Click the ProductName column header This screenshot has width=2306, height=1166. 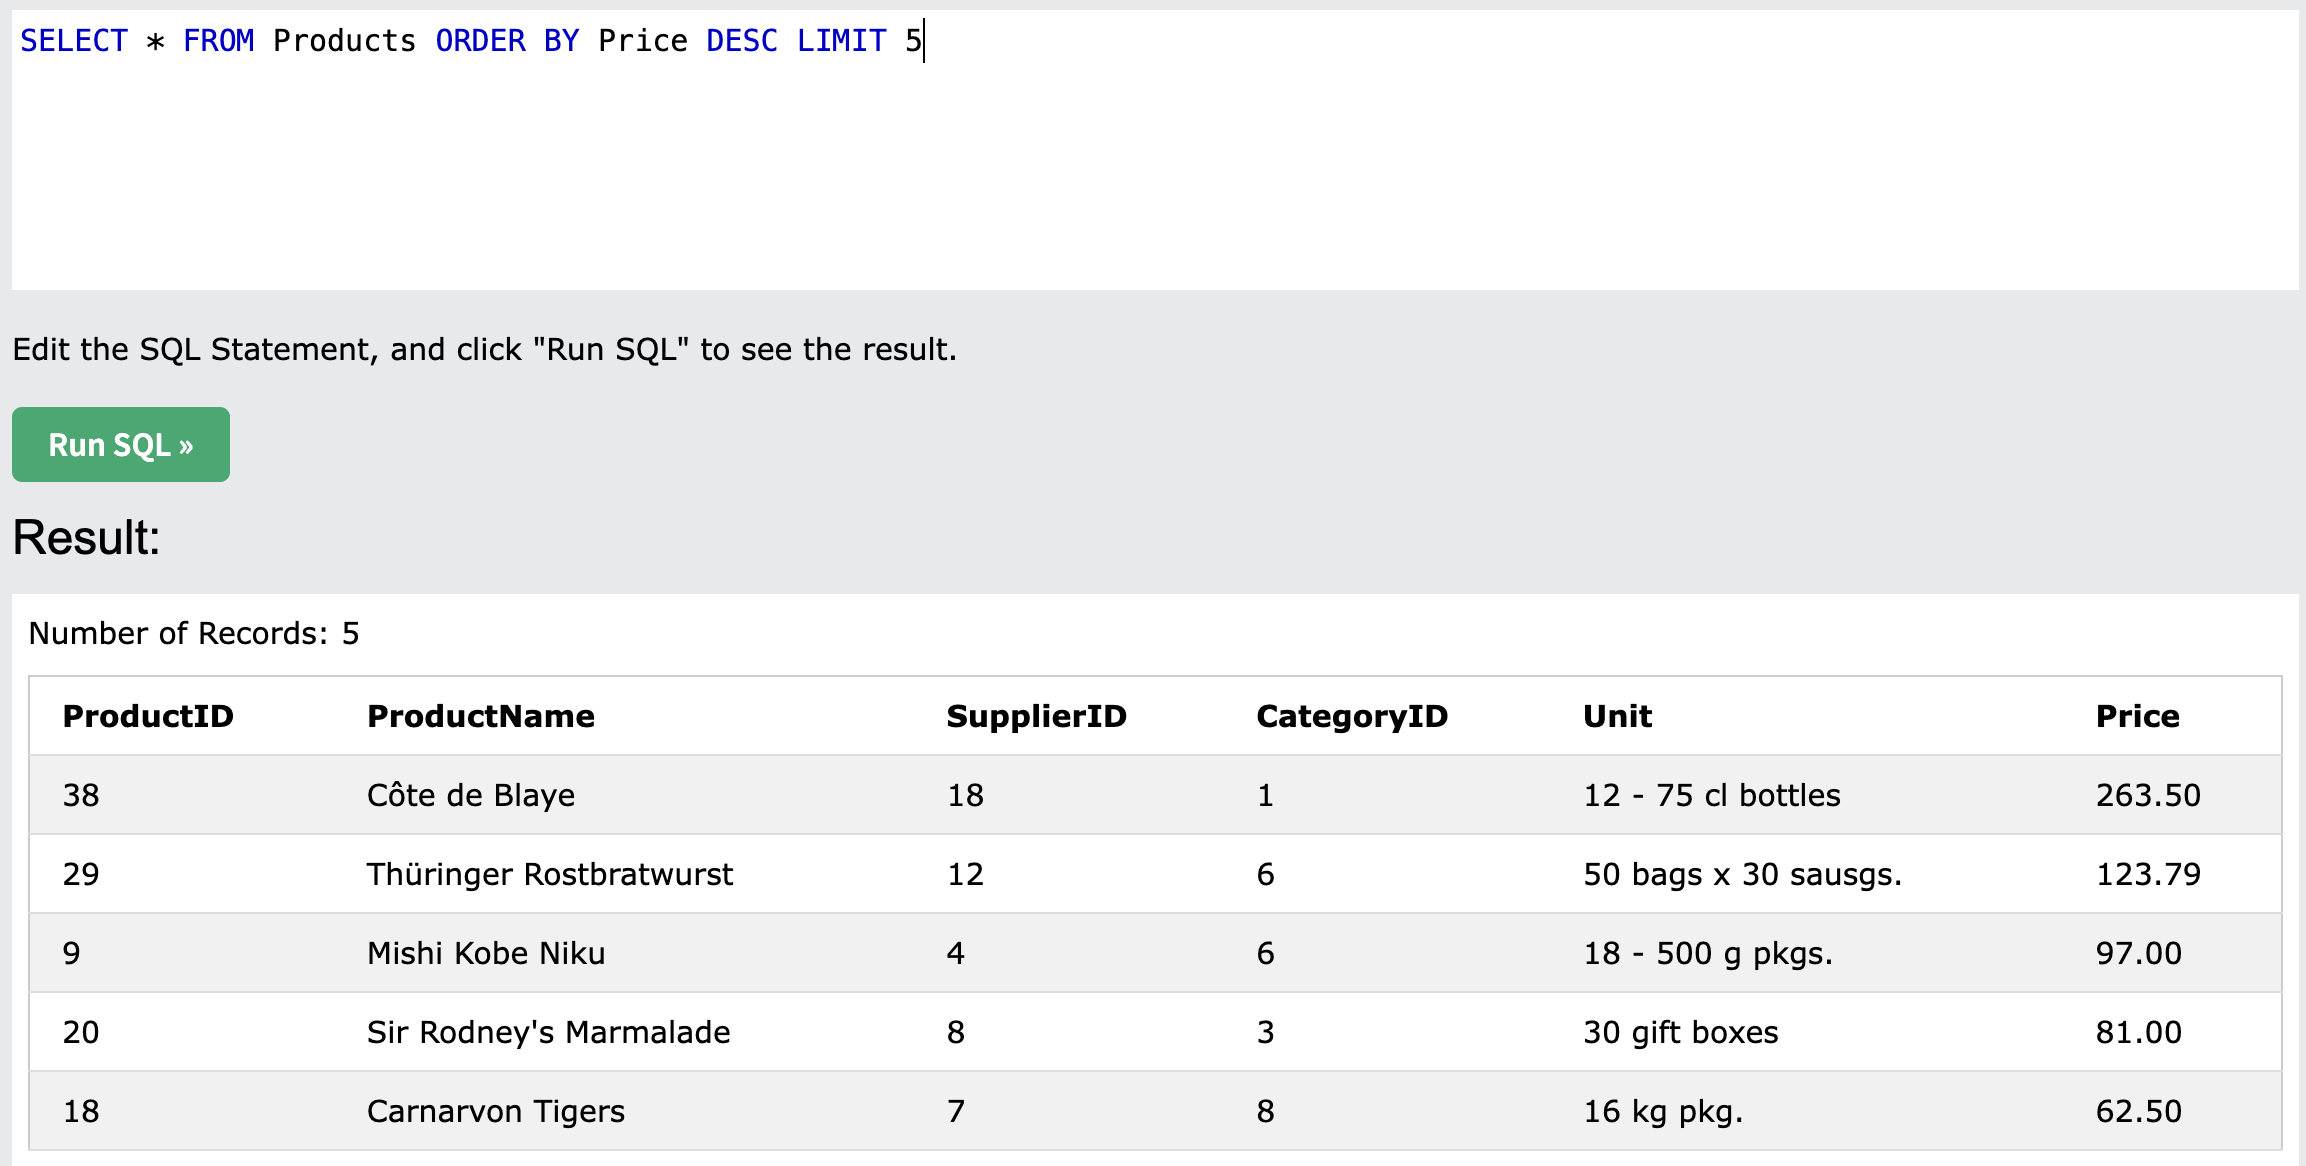click(481, 716)
